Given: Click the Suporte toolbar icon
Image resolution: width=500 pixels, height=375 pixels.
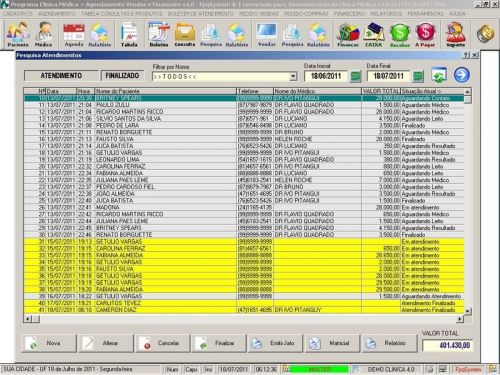Looking at the screenshot, I should (455, 34).
